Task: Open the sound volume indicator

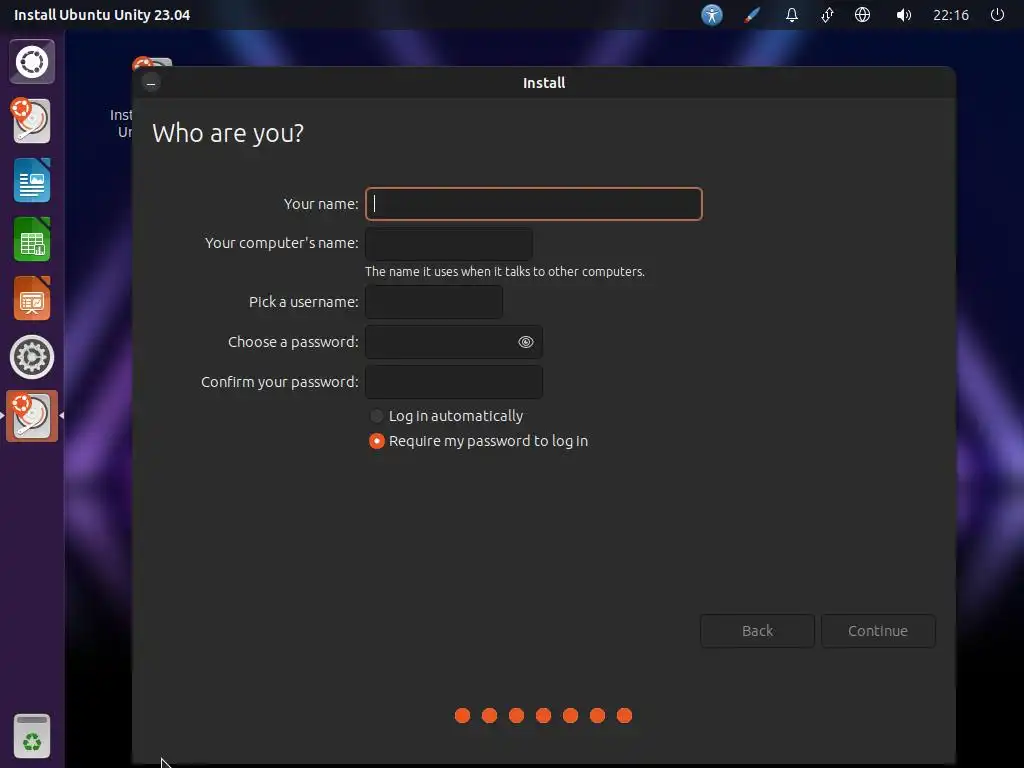Action: click(903, 14)
